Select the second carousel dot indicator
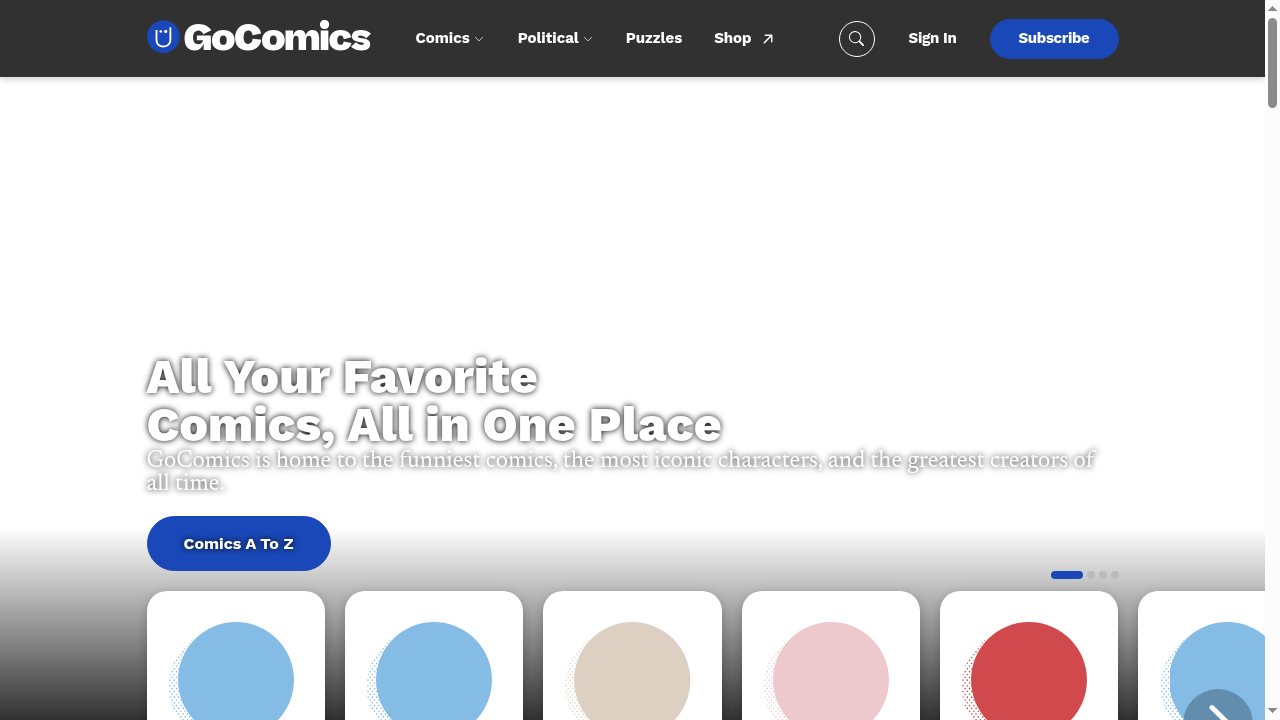Viewport: 1280px width, 720px height. tap(1090, 575)
